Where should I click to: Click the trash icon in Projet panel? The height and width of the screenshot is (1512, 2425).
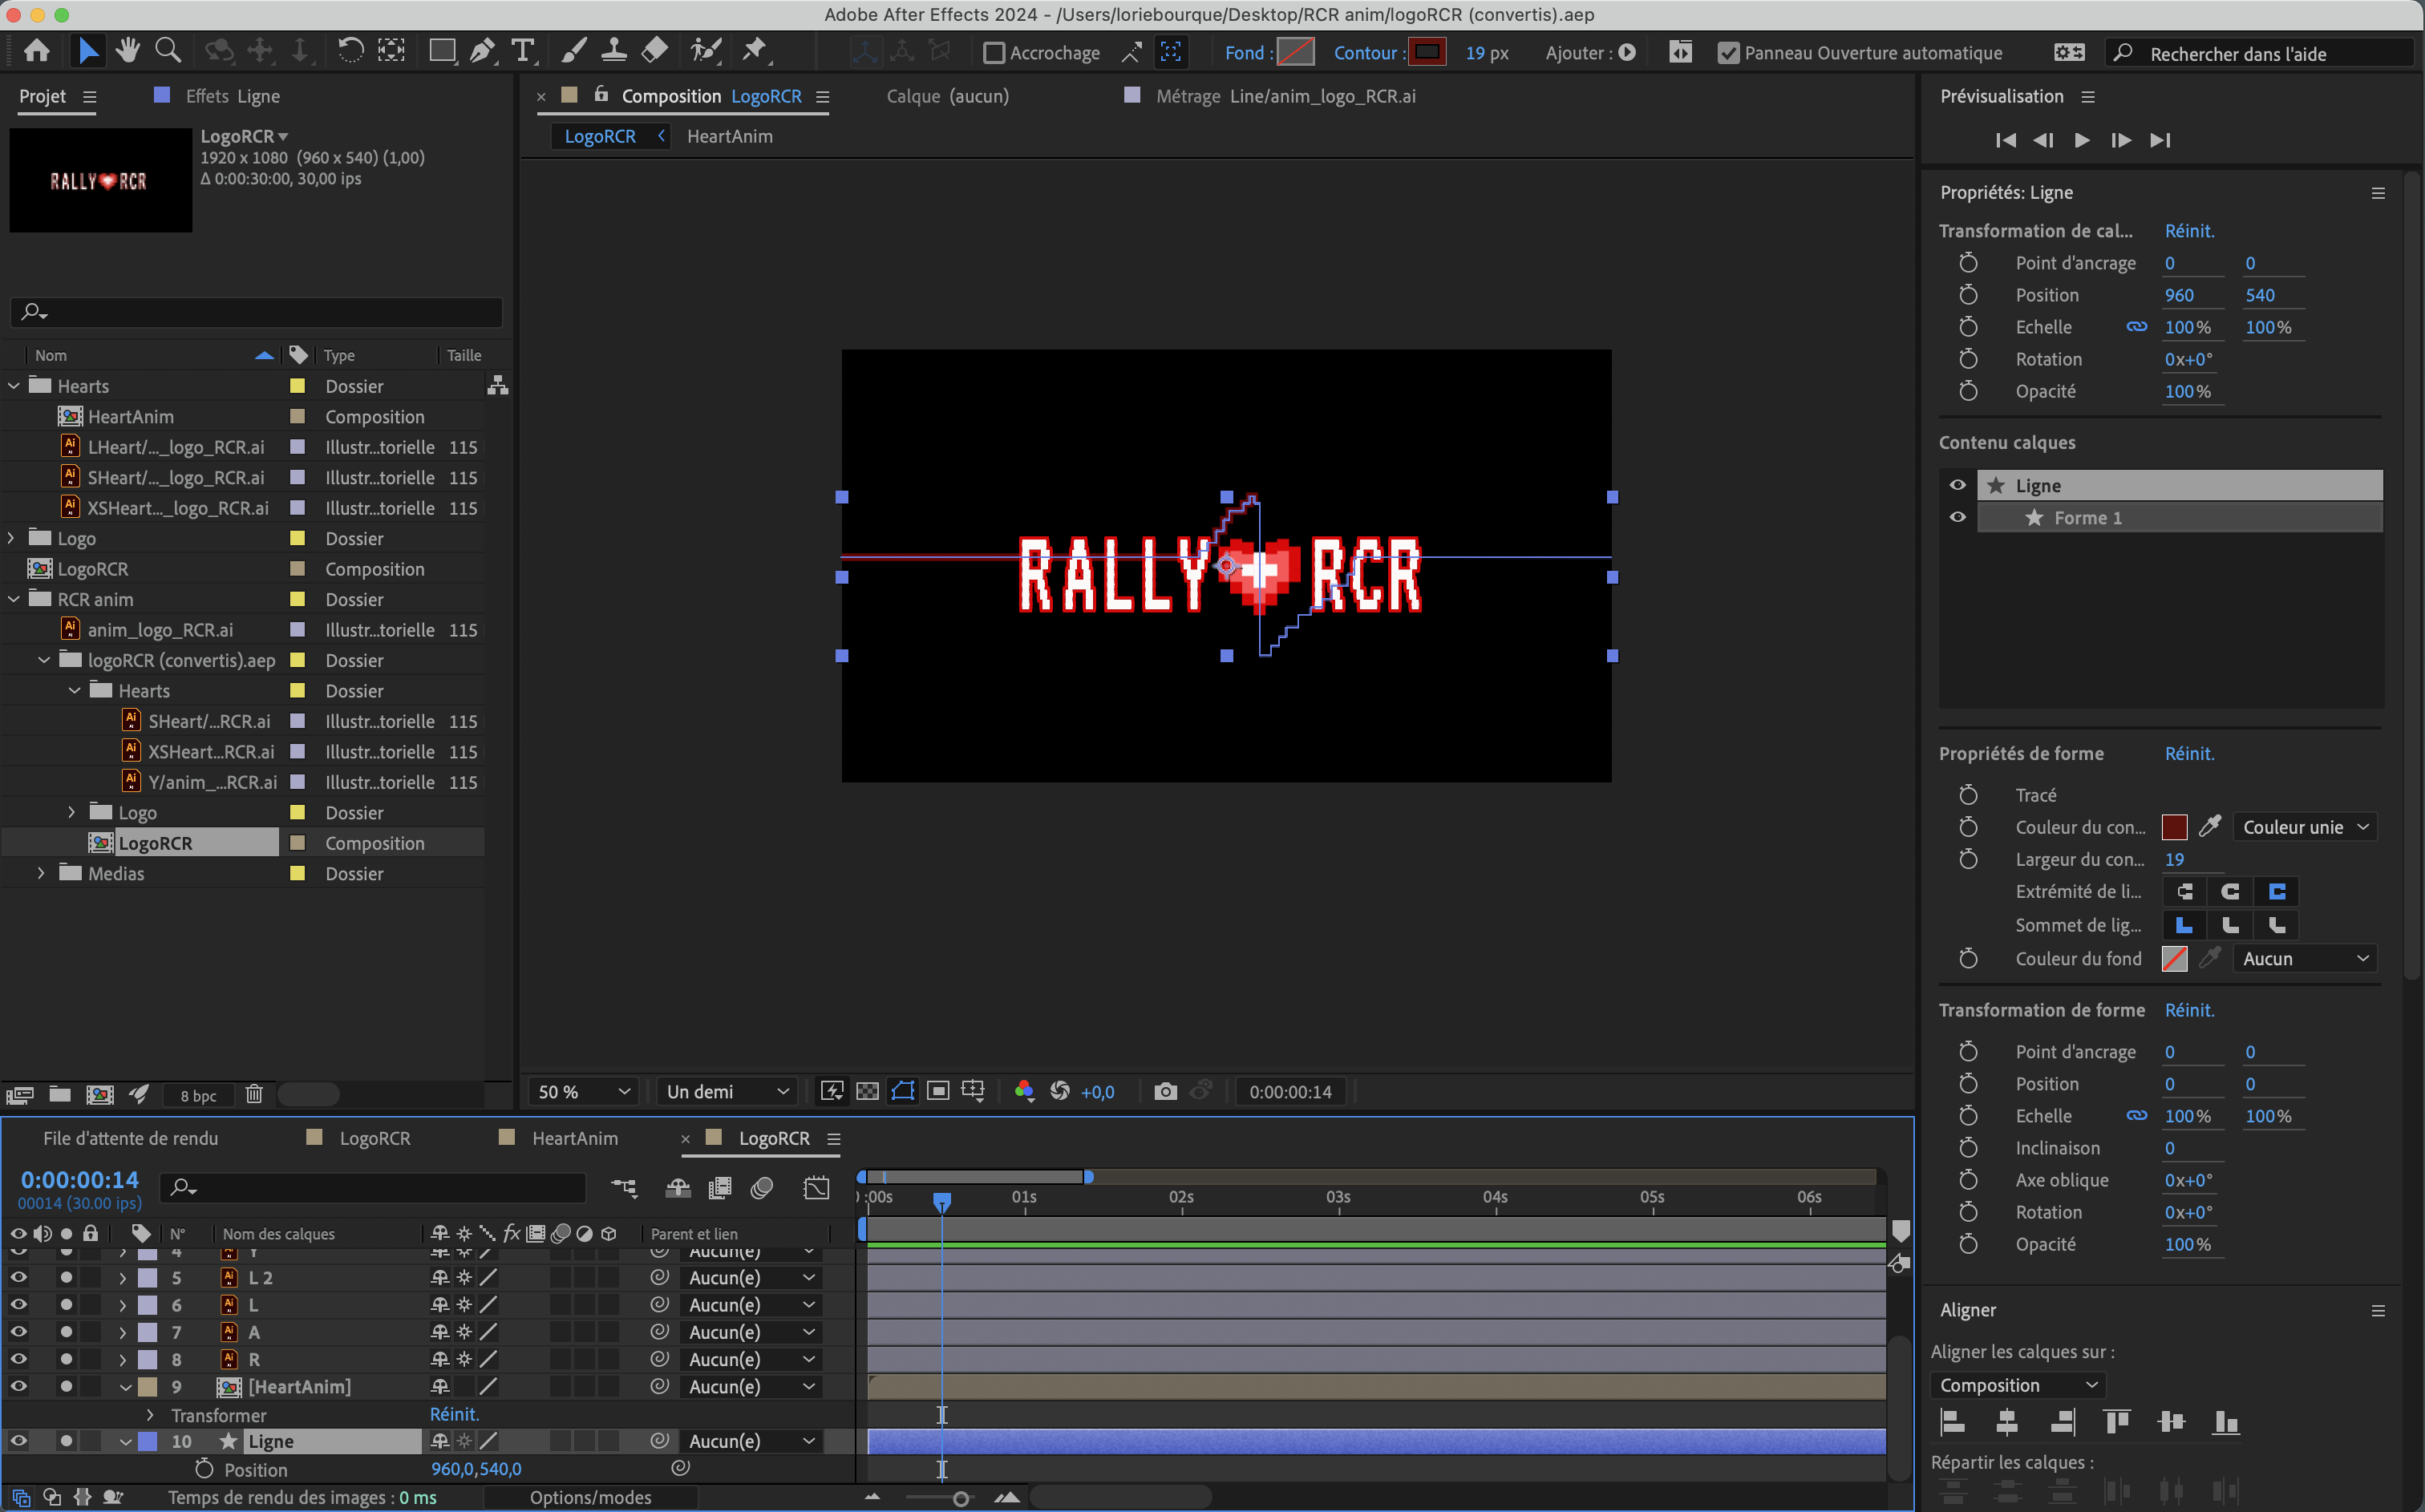coord(254,1094)
